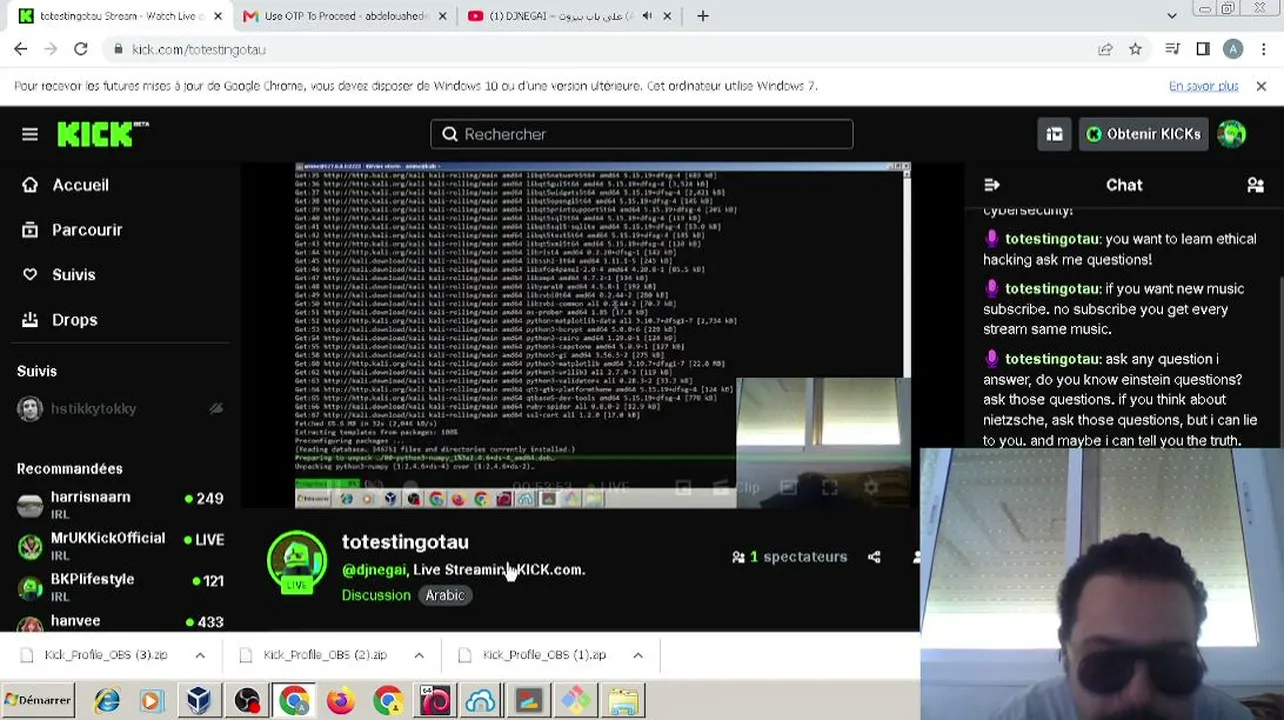
Task: Open the file explorer folder in taskbar
Action: pyautogui.click(x=623, y=700)
